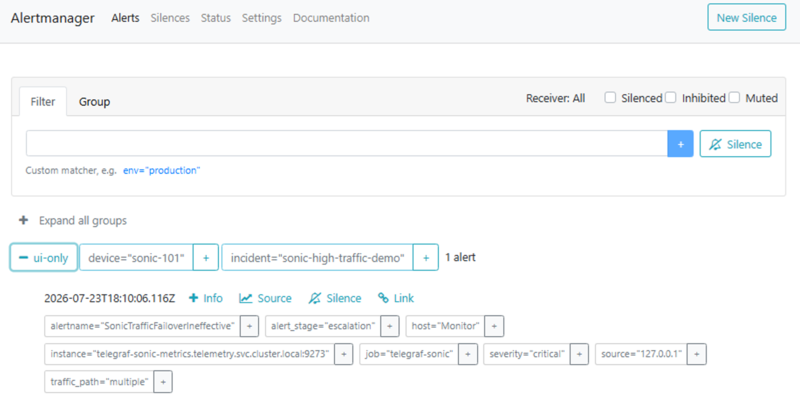Open the alert Source graph link
The image size is (800, 415).
265,298
